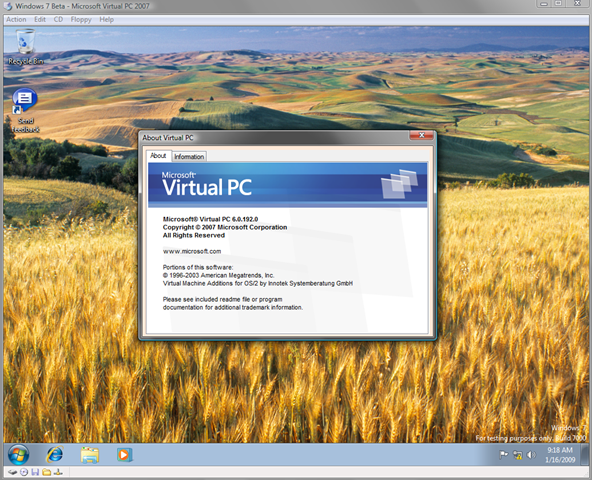Click the Microsoft Virtual PC 6.0.192.0 version text

tap(210, 219)
